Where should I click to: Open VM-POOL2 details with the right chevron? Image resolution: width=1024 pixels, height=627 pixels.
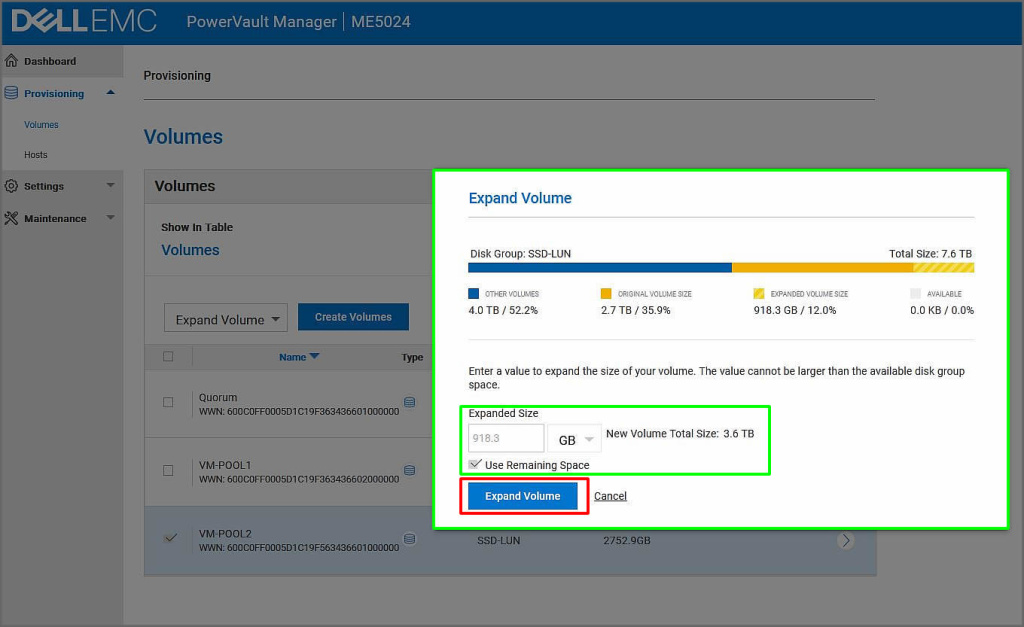tap(846, 540)
